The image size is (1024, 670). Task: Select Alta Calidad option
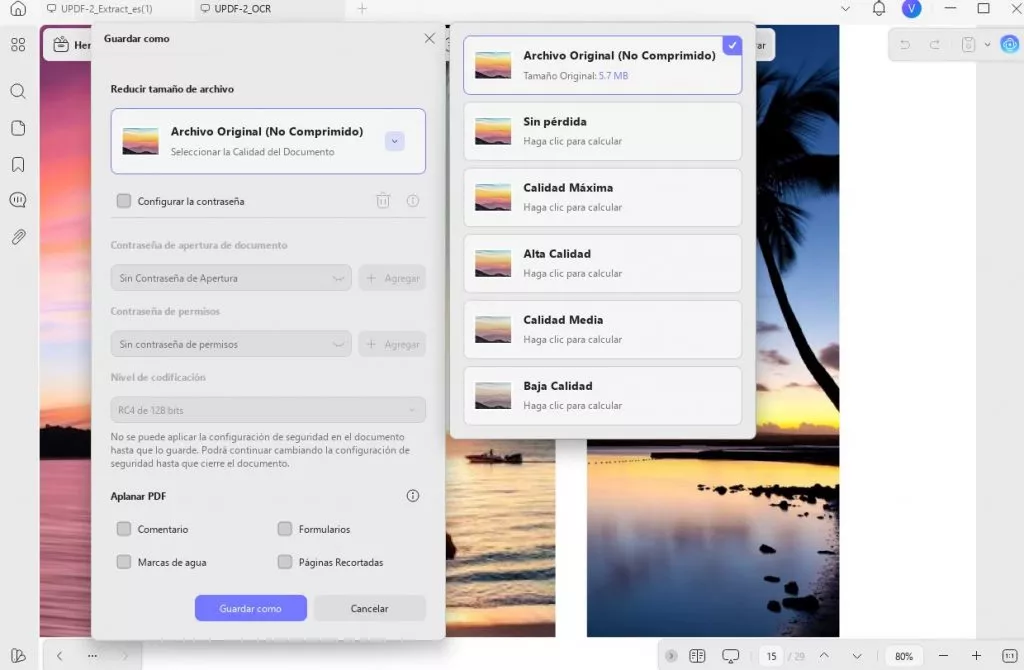tap(602, 263)
